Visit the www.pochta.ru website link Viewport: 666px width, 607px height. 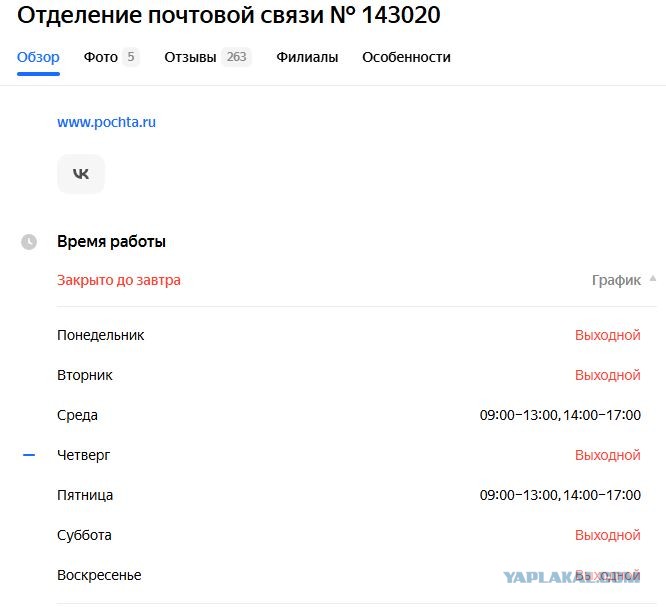[x=107, y=122]
